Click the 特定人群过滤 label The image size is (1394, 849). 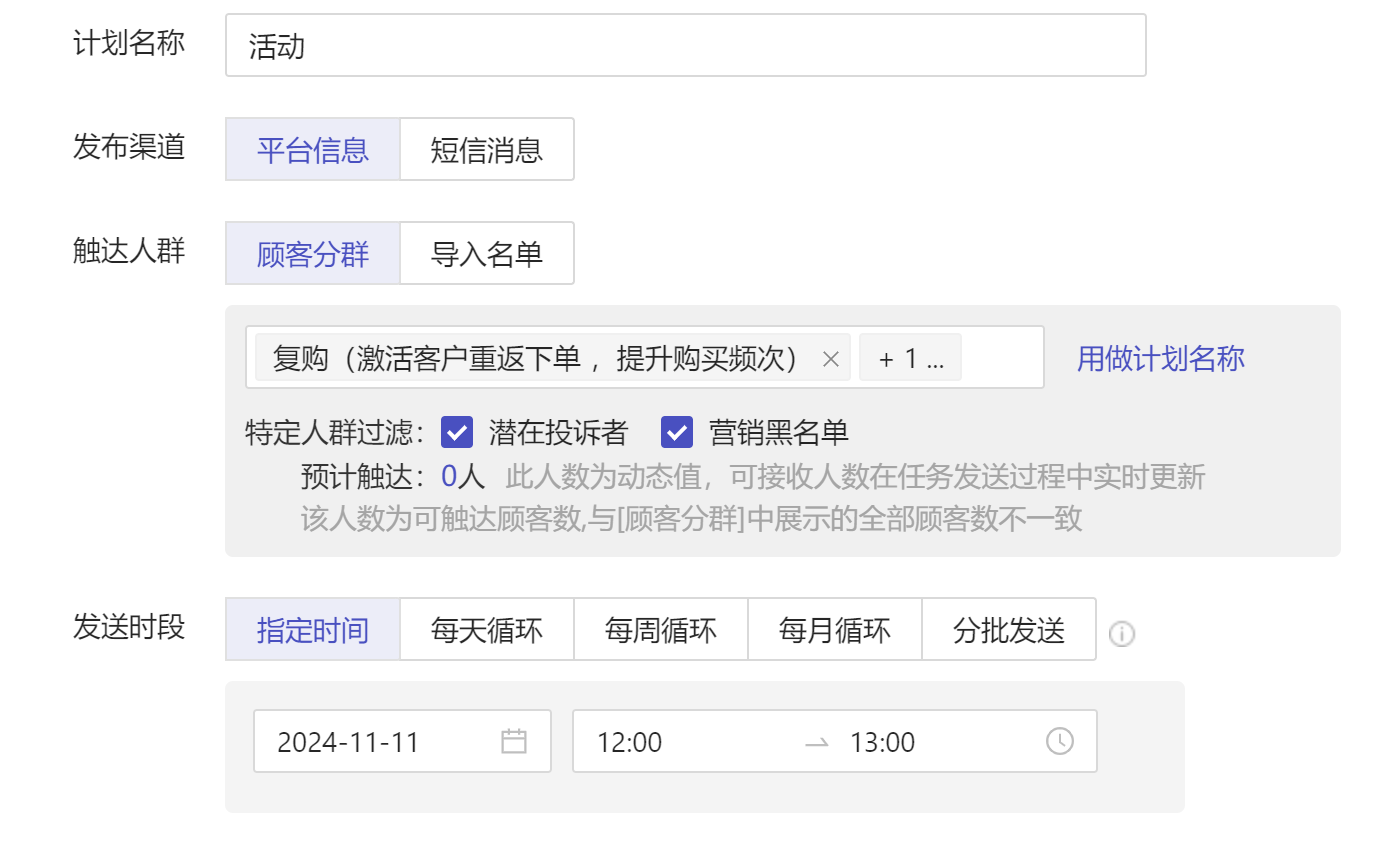(336, 433)
